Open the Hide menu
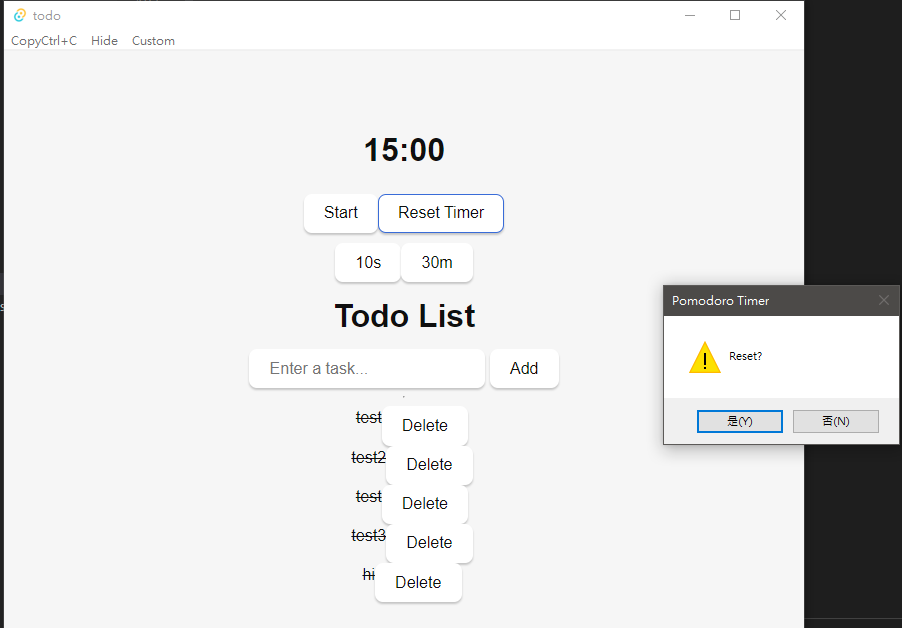This screenshot has height=628, width=902. tap(104, 41)
